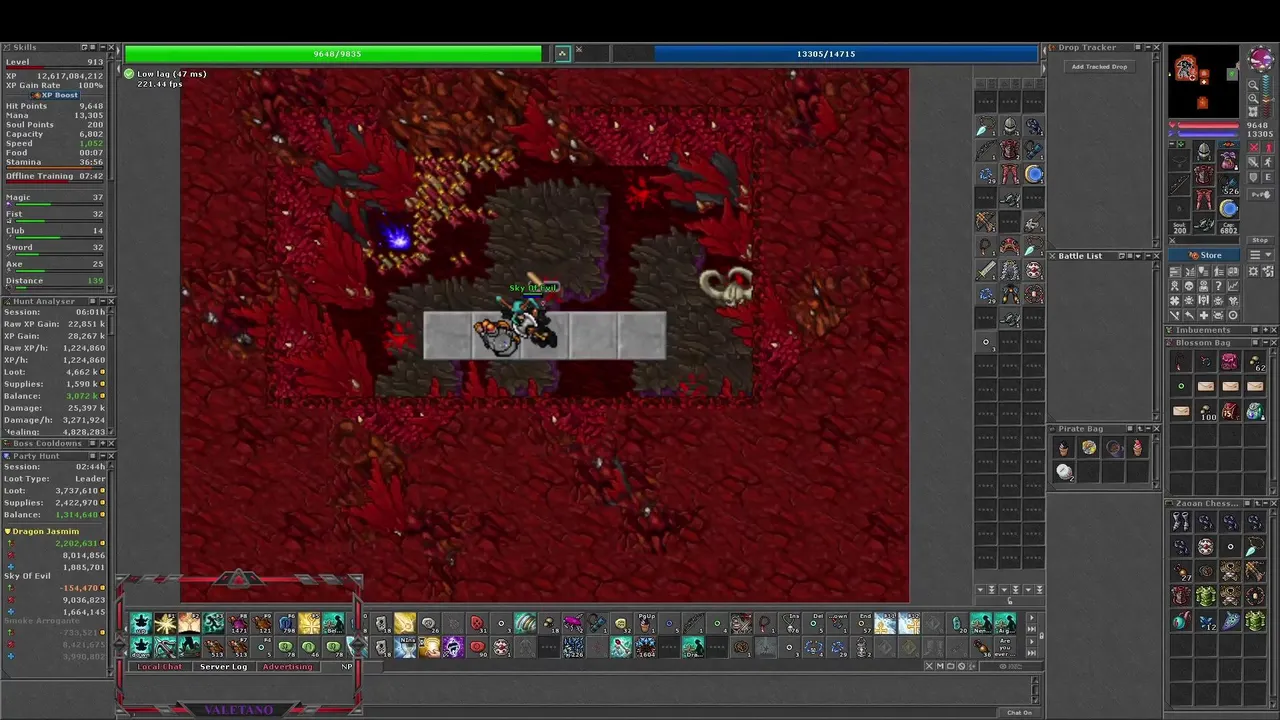Collapse the Drop Tracker panel

click(1148, 47)
